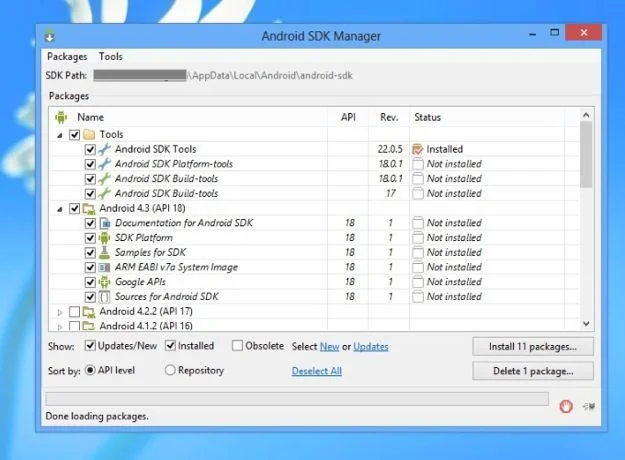Open the Tools menu
The width and height of the screenshot is (625, 460).
[110, 56]
